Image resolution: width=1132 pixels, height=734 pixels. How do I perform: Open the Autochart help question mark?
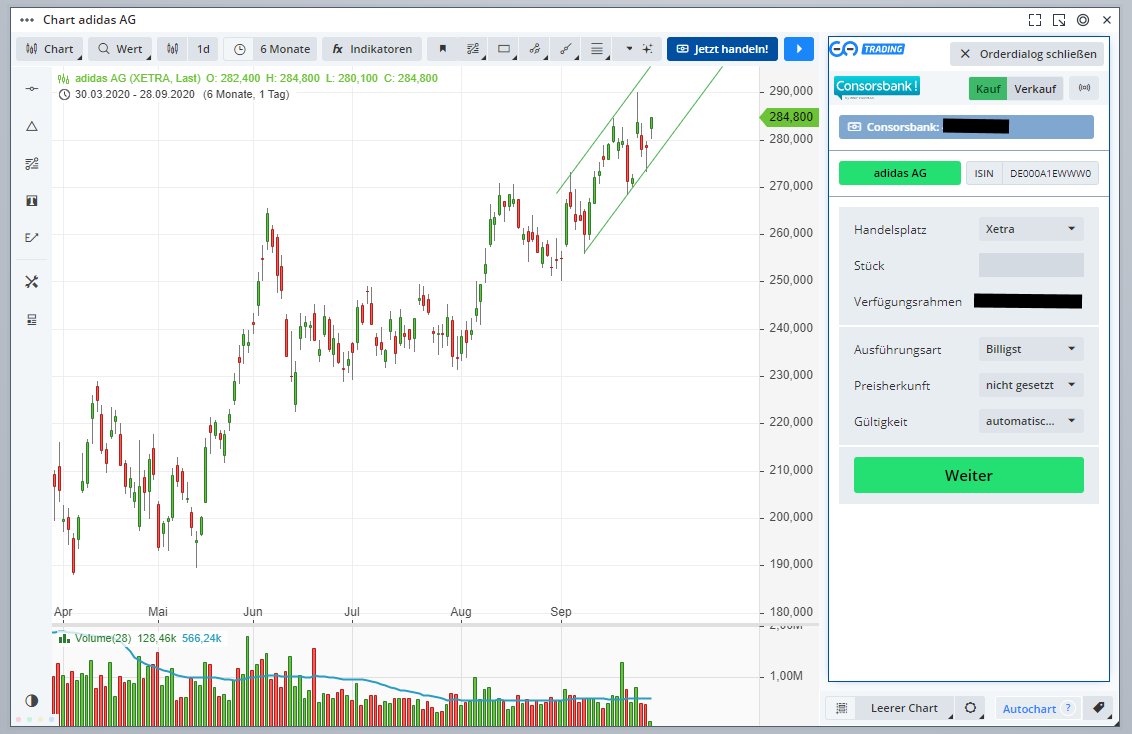coord(1068,708)
